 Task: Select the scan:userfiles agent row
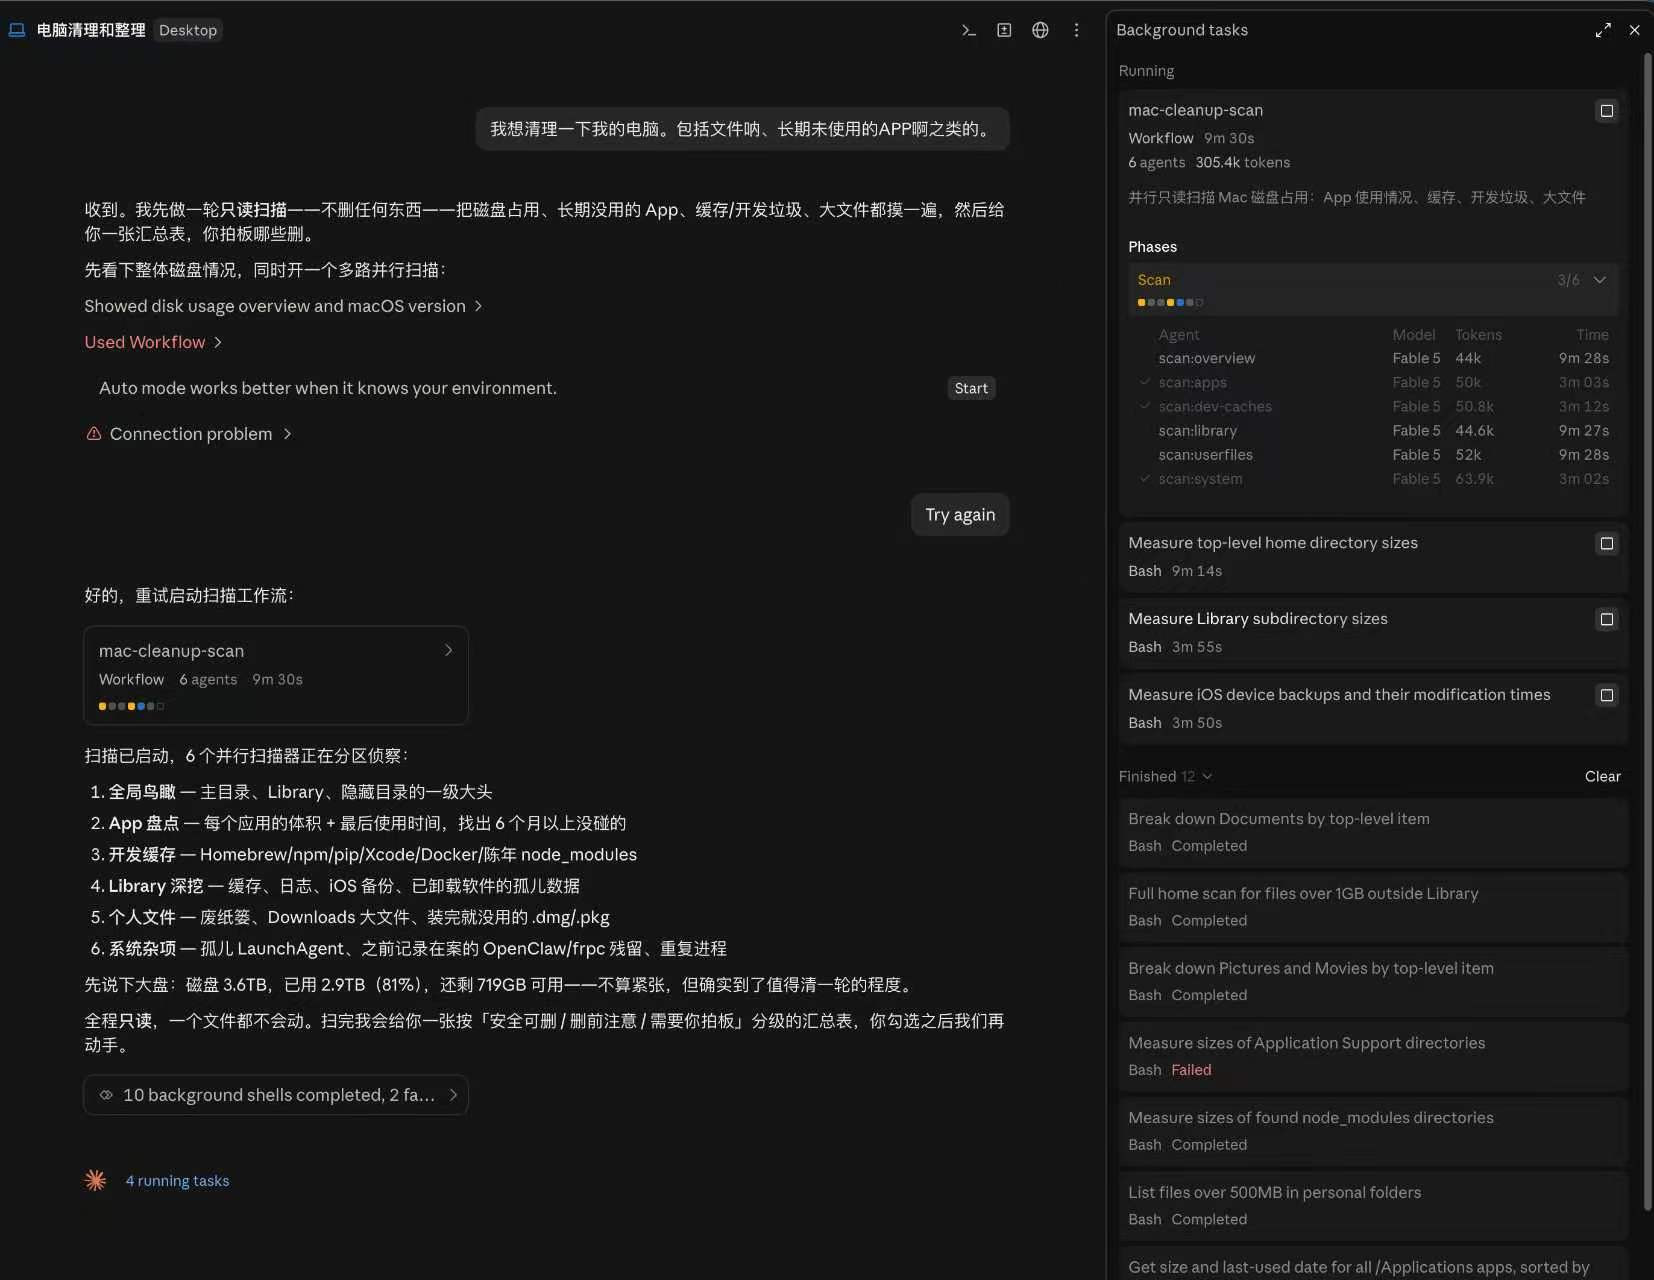coord(1374,455)
